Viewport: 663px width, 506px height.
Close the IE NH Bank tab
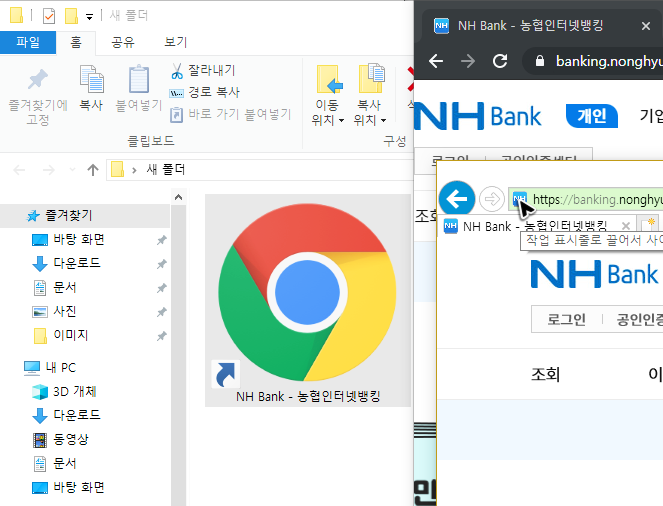(x=626, y=226)
